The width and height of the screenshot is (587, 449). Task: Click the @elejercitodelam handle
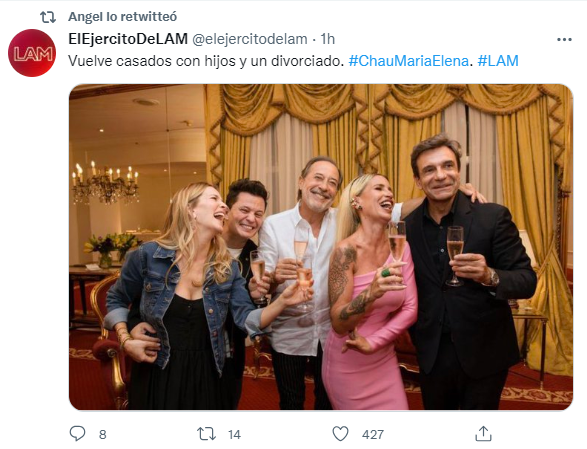[250, 39]
